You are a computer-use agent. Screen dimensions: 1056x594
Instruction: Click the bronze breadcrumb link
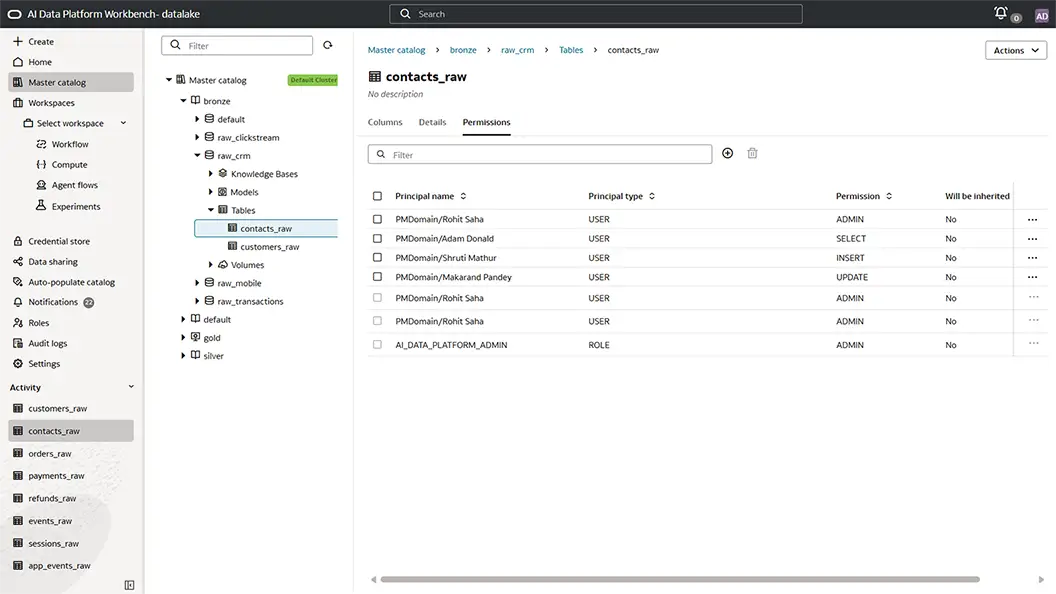(463, 50)
